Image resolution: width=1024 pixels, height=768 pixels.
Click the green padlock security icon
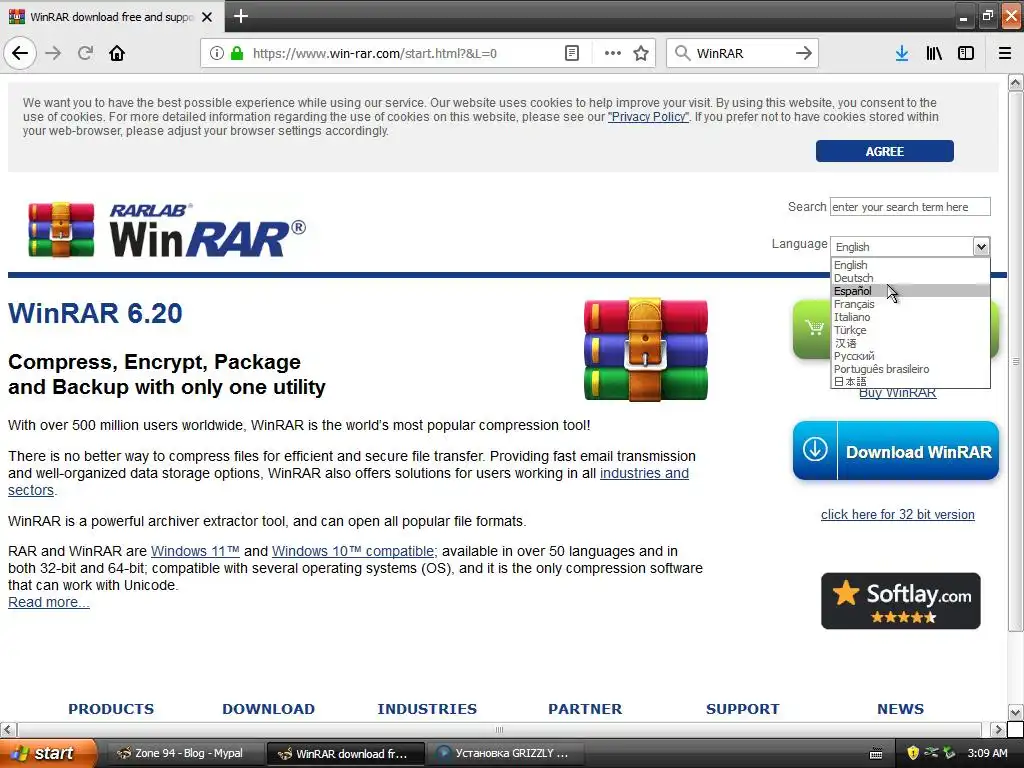pos(237,53)
